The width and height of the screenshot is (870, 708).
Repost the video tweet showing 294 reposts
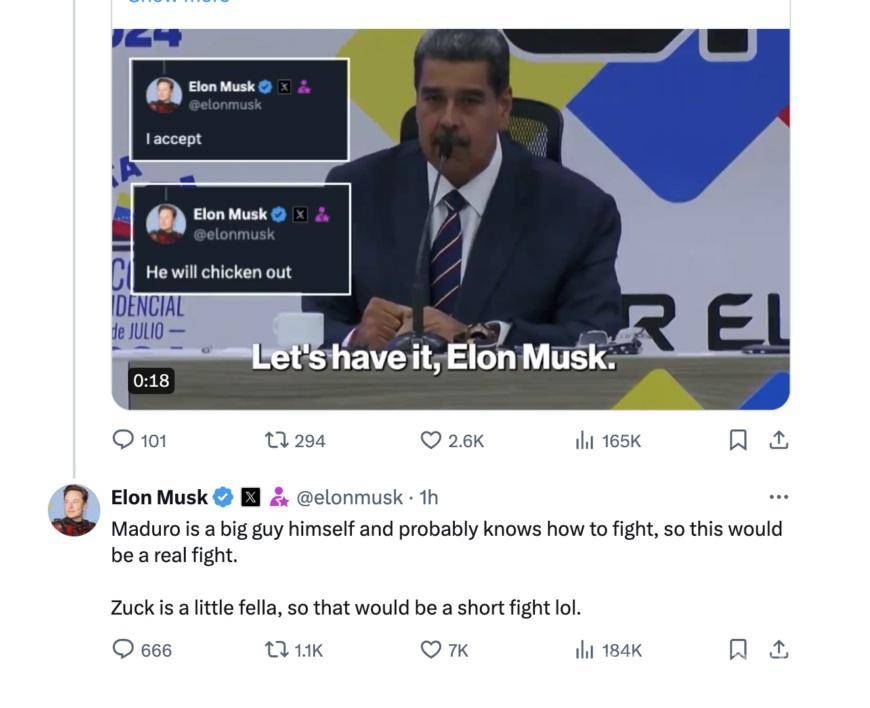[x=276, y=441]
